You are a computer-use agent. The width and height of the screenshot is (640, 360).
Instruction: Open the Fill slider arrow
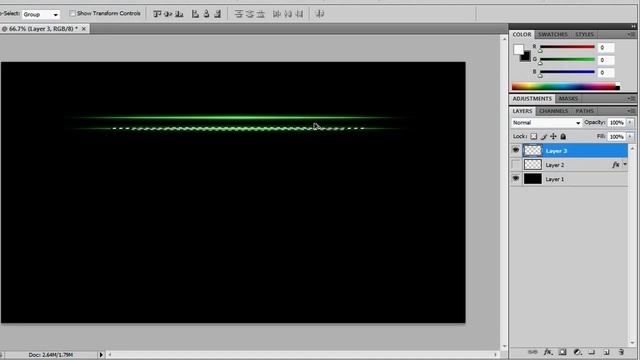click(x=630, y=136)
